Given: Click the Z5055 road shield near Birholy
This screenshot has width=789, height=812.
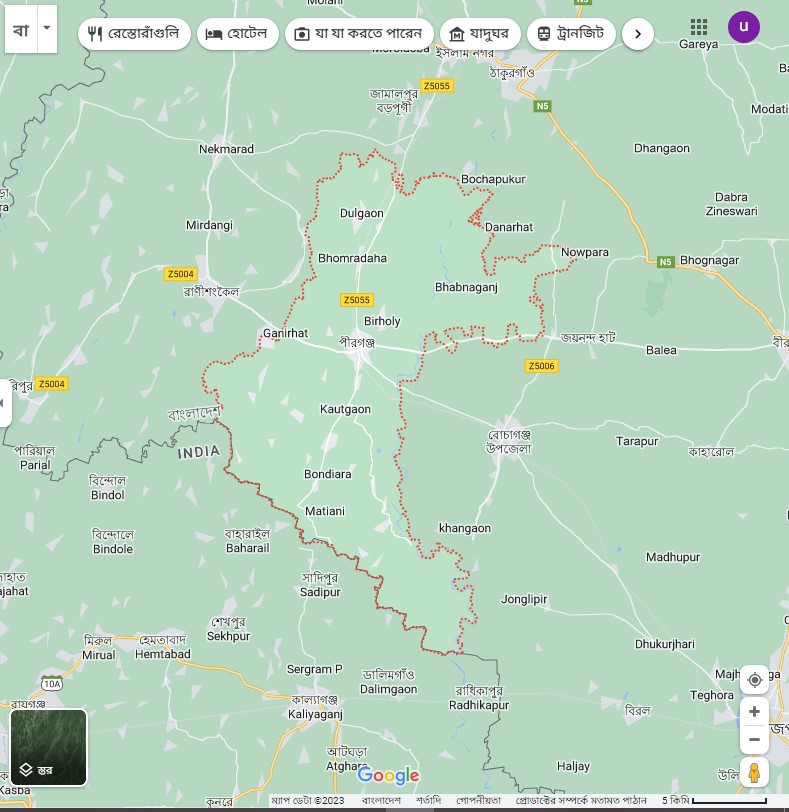Looking at the screenshot, I should [x=356, y=300].
